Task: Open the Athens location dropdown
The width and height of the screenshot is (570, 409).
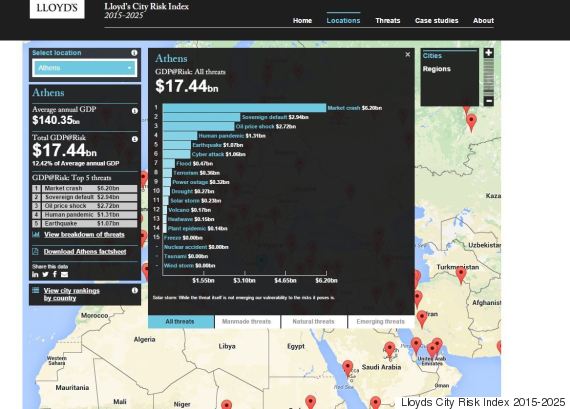Action: [85, 68]
